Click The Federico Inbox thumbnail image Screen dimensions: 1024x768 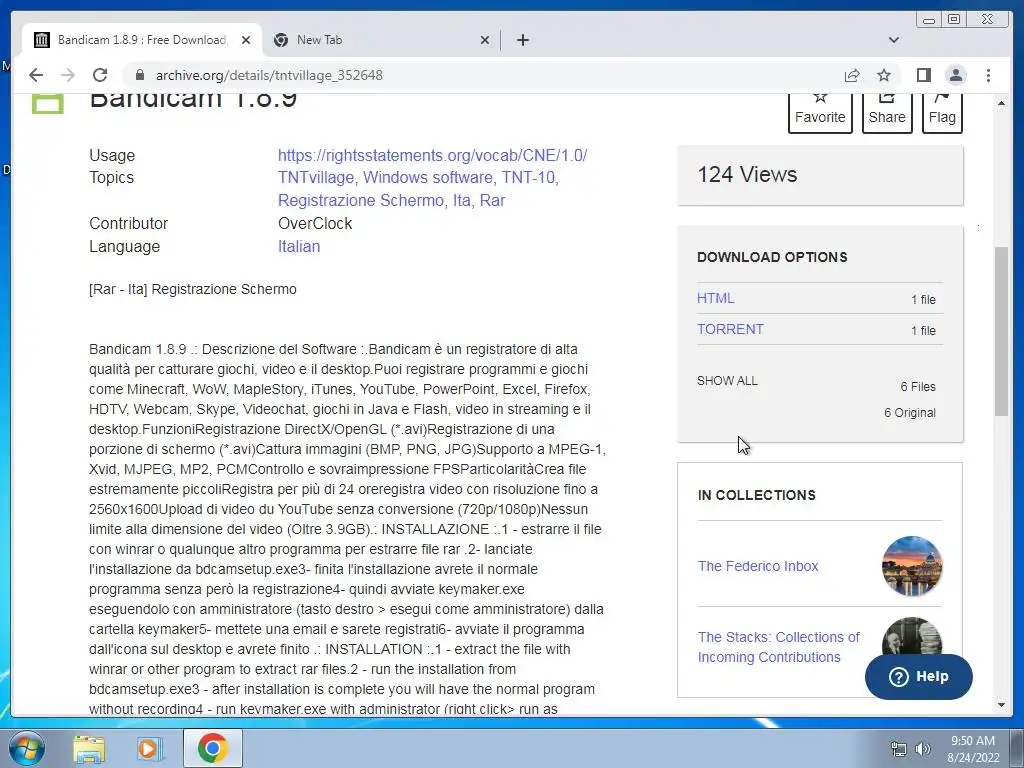(x=912, y=566)
